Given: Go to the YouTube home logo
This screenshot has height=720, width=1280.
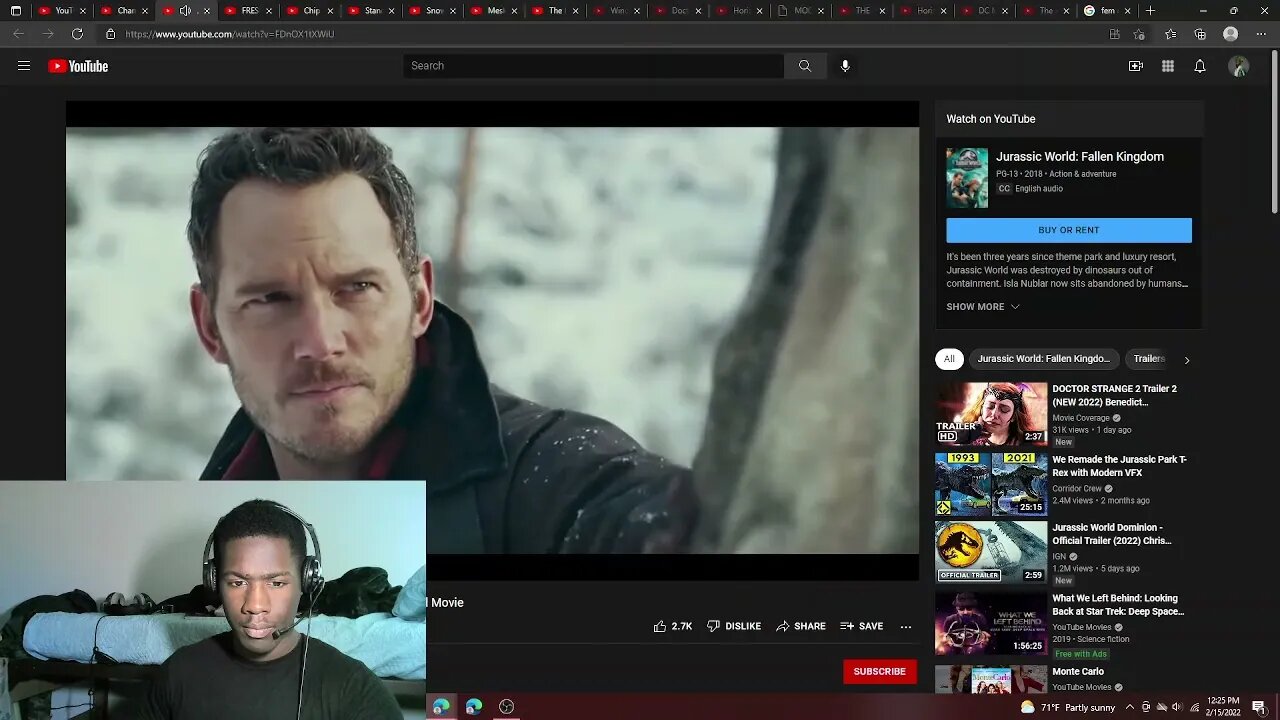Looking at the screenshot, I should [78, 66].
